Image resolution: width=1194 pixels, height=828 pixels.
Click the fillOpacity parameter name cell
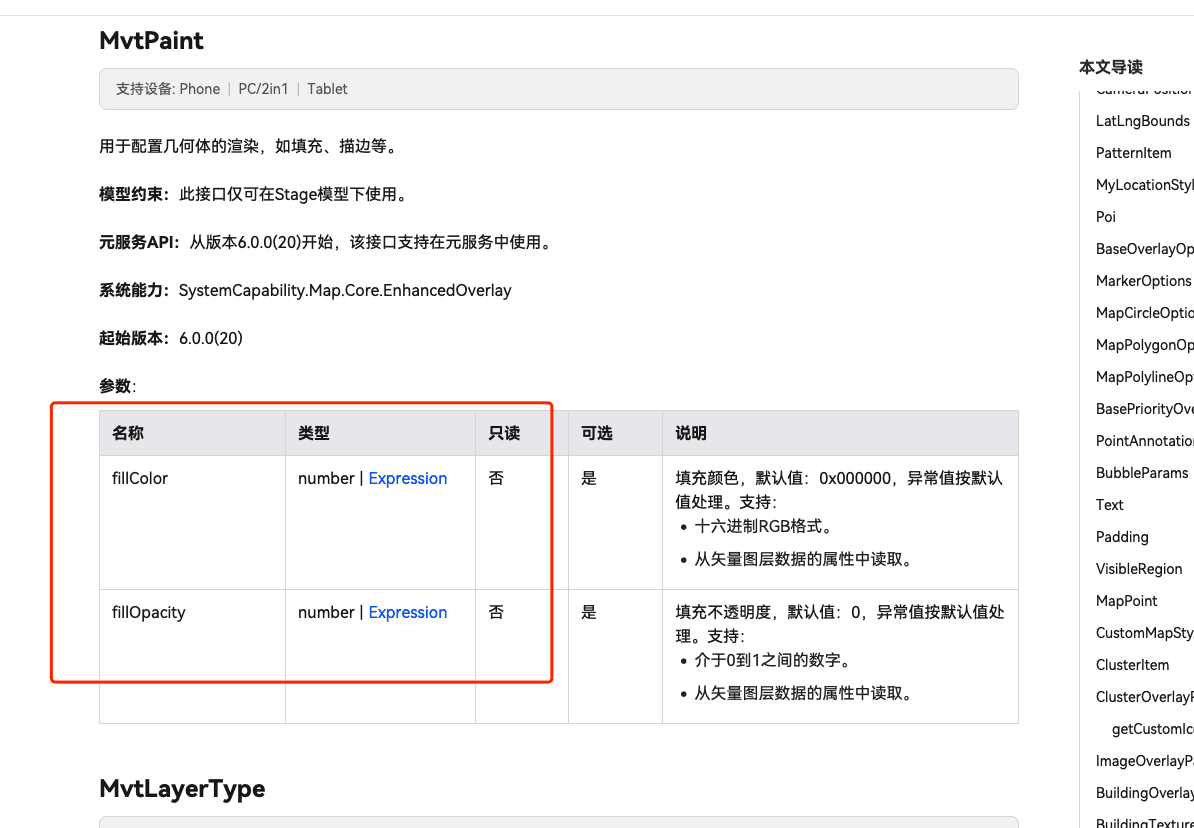click(x=148, y=612)
